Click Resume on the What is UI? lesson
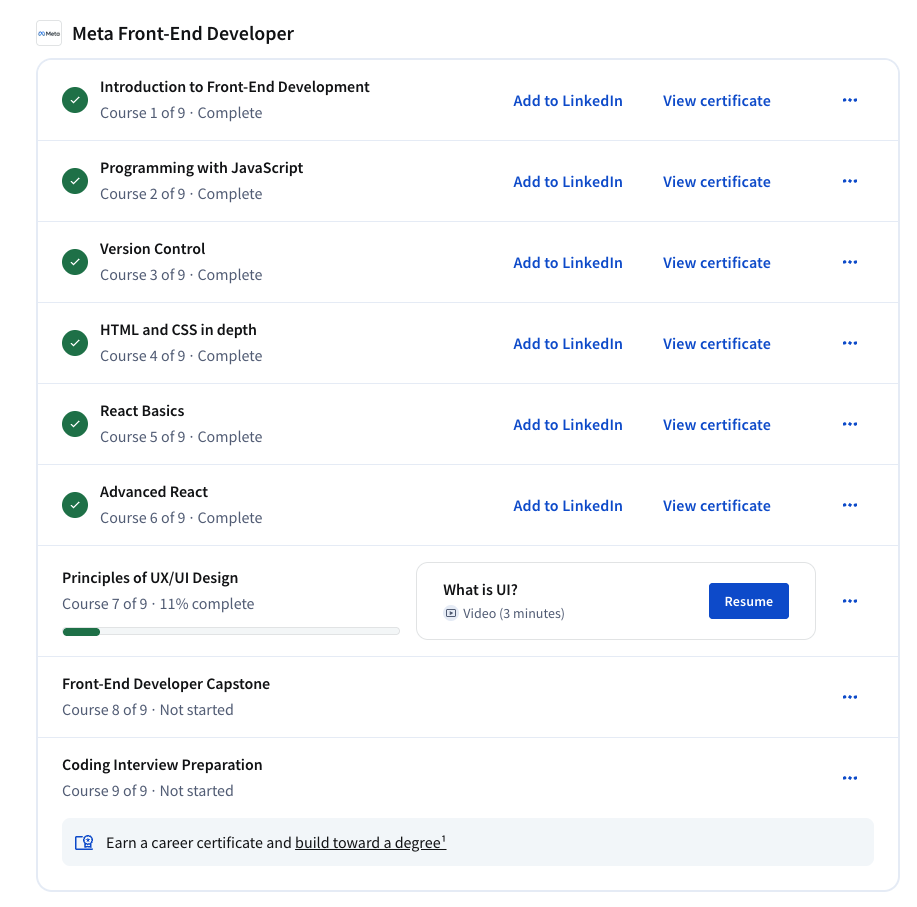This screenshot has height=907, width=917. [748, 601]
